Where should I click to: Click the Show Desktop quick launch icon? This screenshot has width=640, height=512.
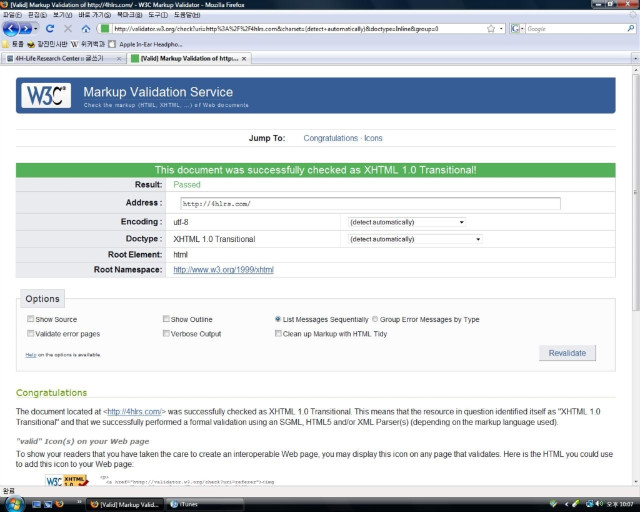click(x=36, y=504)
